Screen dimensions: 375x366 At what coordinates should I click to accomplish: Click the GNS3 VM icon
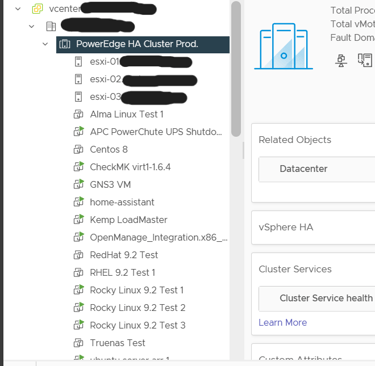(x=78, y=184)
